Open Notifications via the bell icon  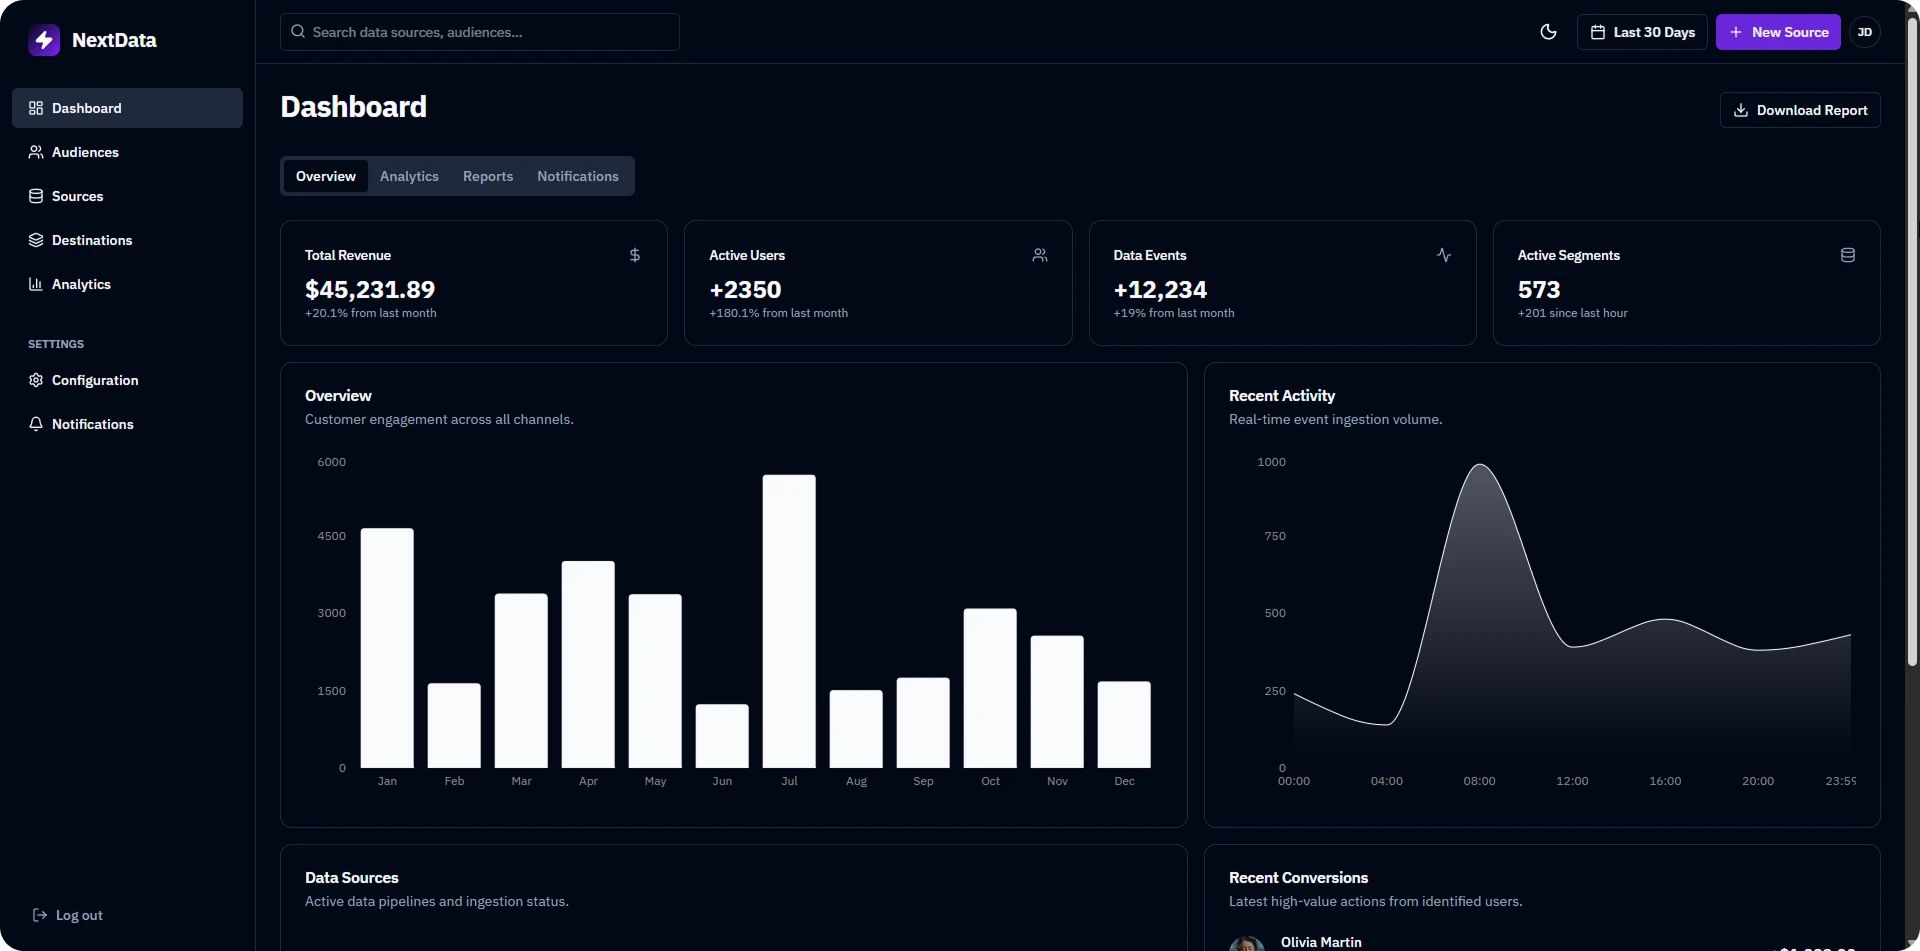35,424
